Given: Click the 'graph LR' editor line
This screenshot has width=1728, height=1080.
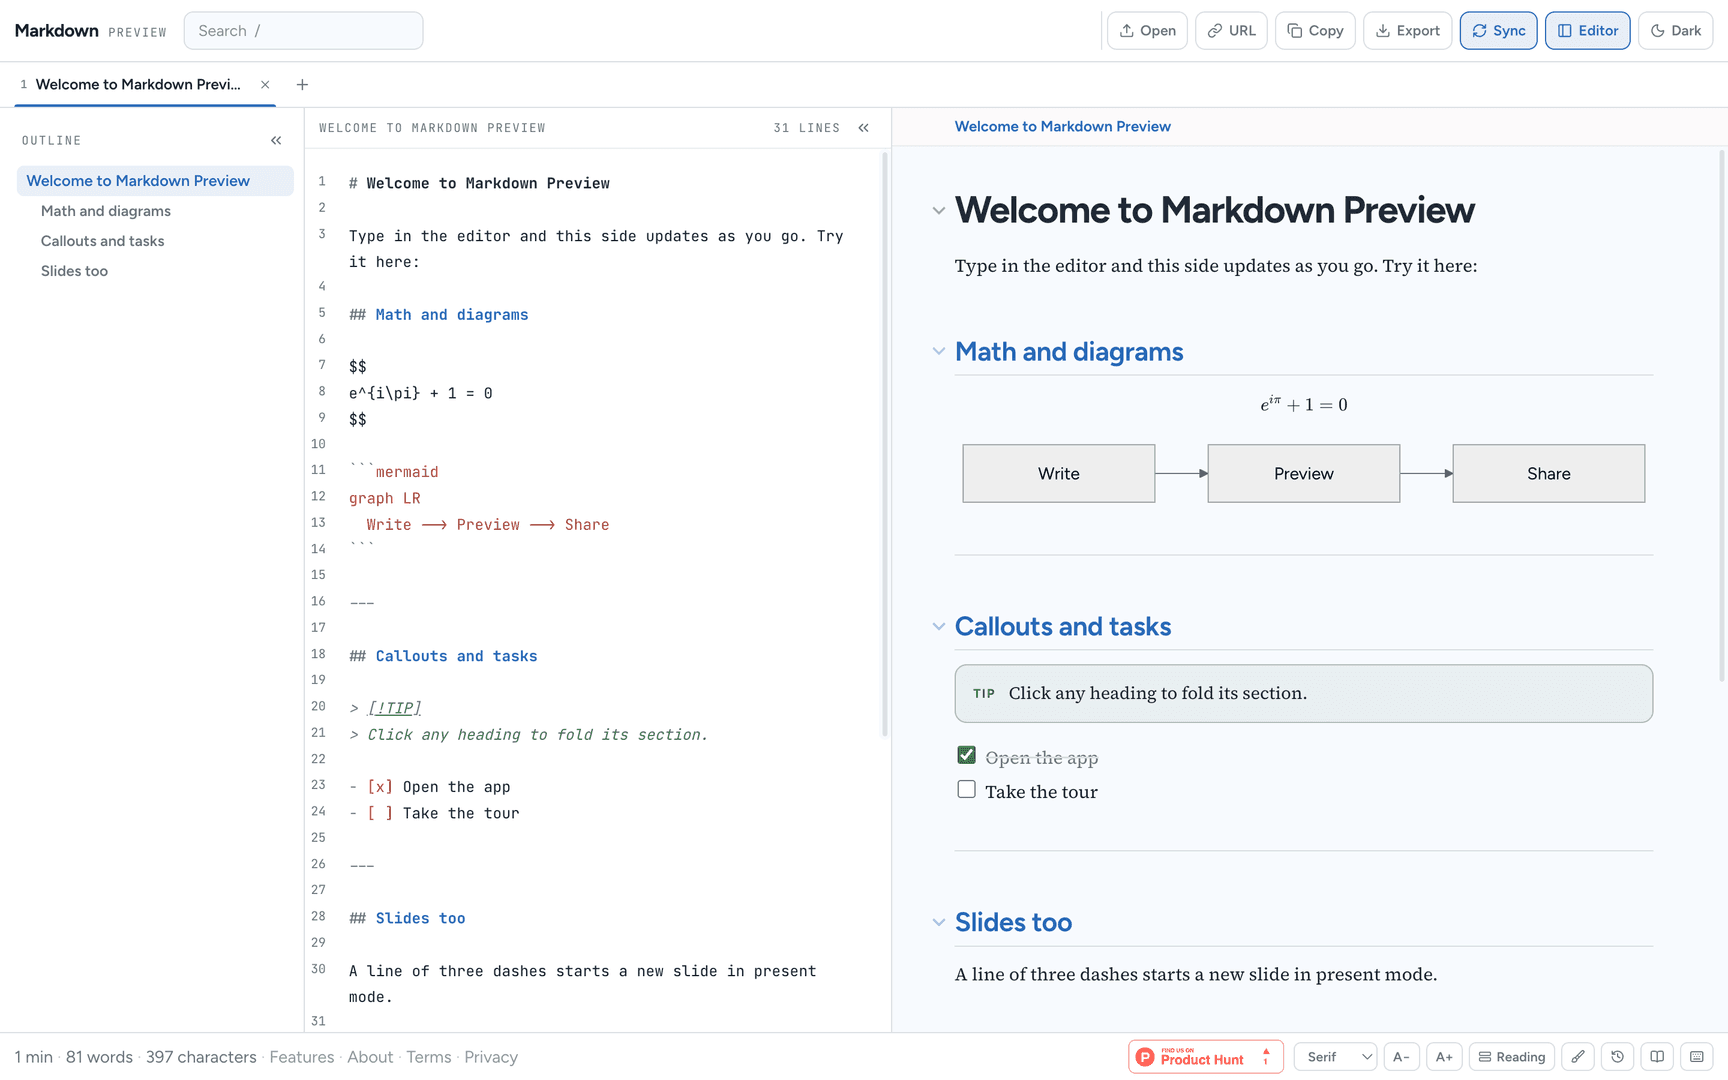Looking at the screenshot, I should [385, 498].
